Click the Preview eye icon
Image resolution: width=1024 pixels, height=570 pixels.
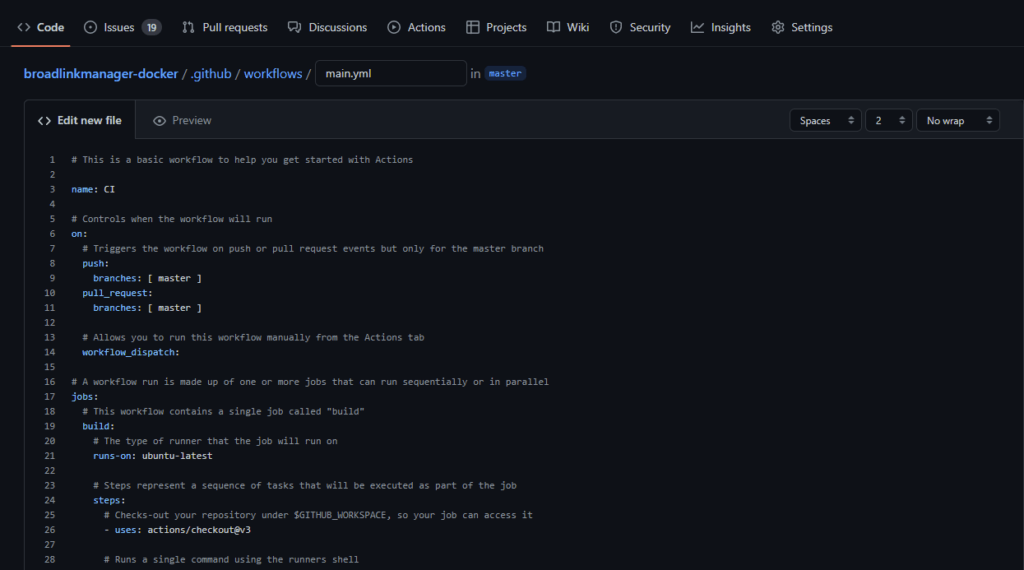(159, 121)
